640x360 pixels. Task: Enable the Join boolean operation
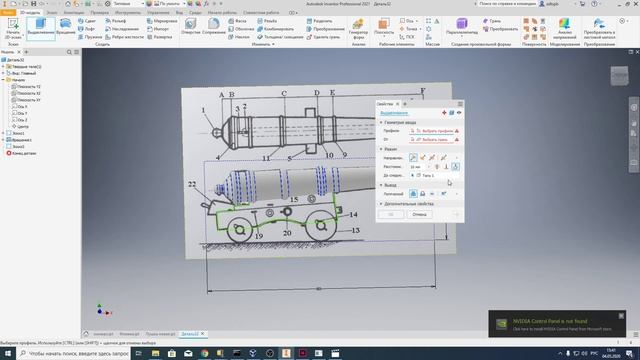pyautogui.click(x=413, y=193)
